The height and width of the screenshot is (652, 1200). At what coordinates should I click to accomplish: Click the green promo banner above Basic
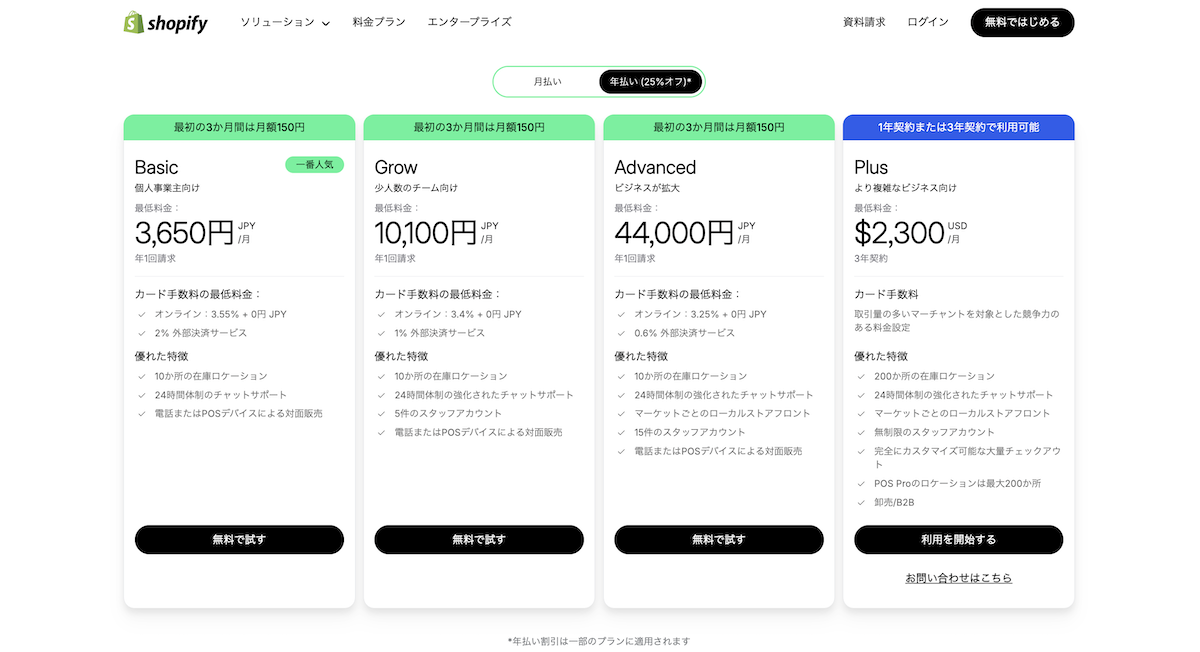click(239, 127)
